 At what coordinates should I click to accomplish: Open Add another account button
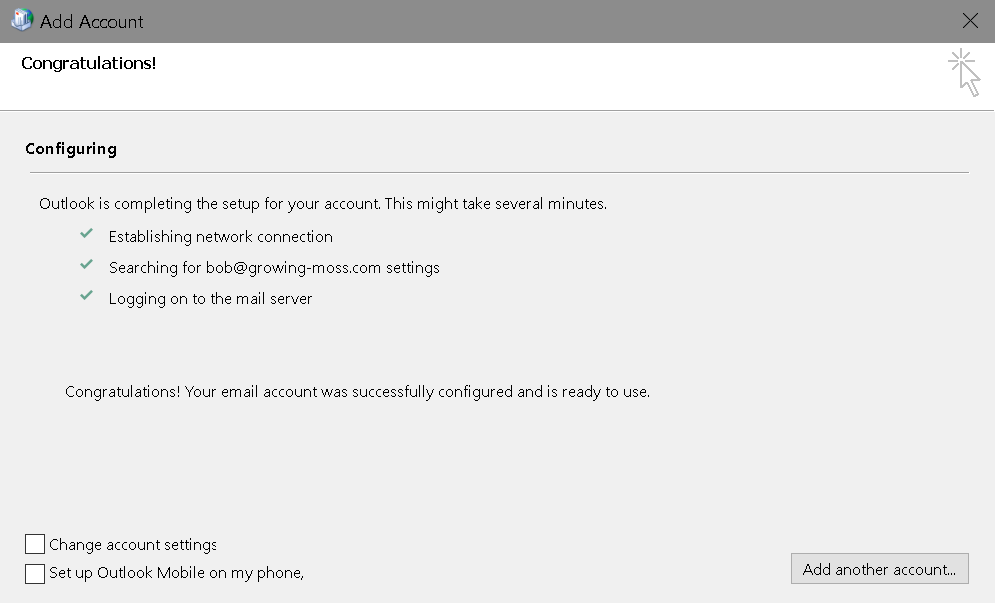point(880,569)
